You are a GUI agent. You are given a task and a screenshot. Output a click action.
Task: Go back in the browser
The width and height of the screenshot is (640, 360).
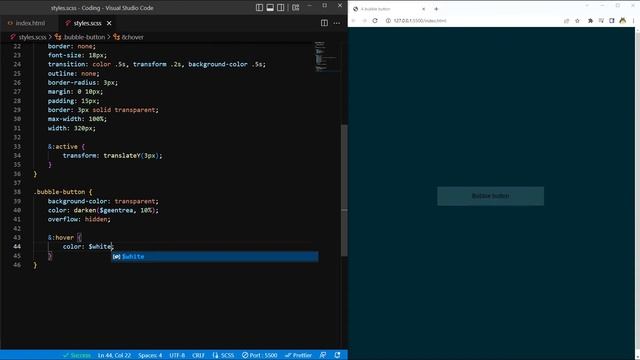coord(353,20)
